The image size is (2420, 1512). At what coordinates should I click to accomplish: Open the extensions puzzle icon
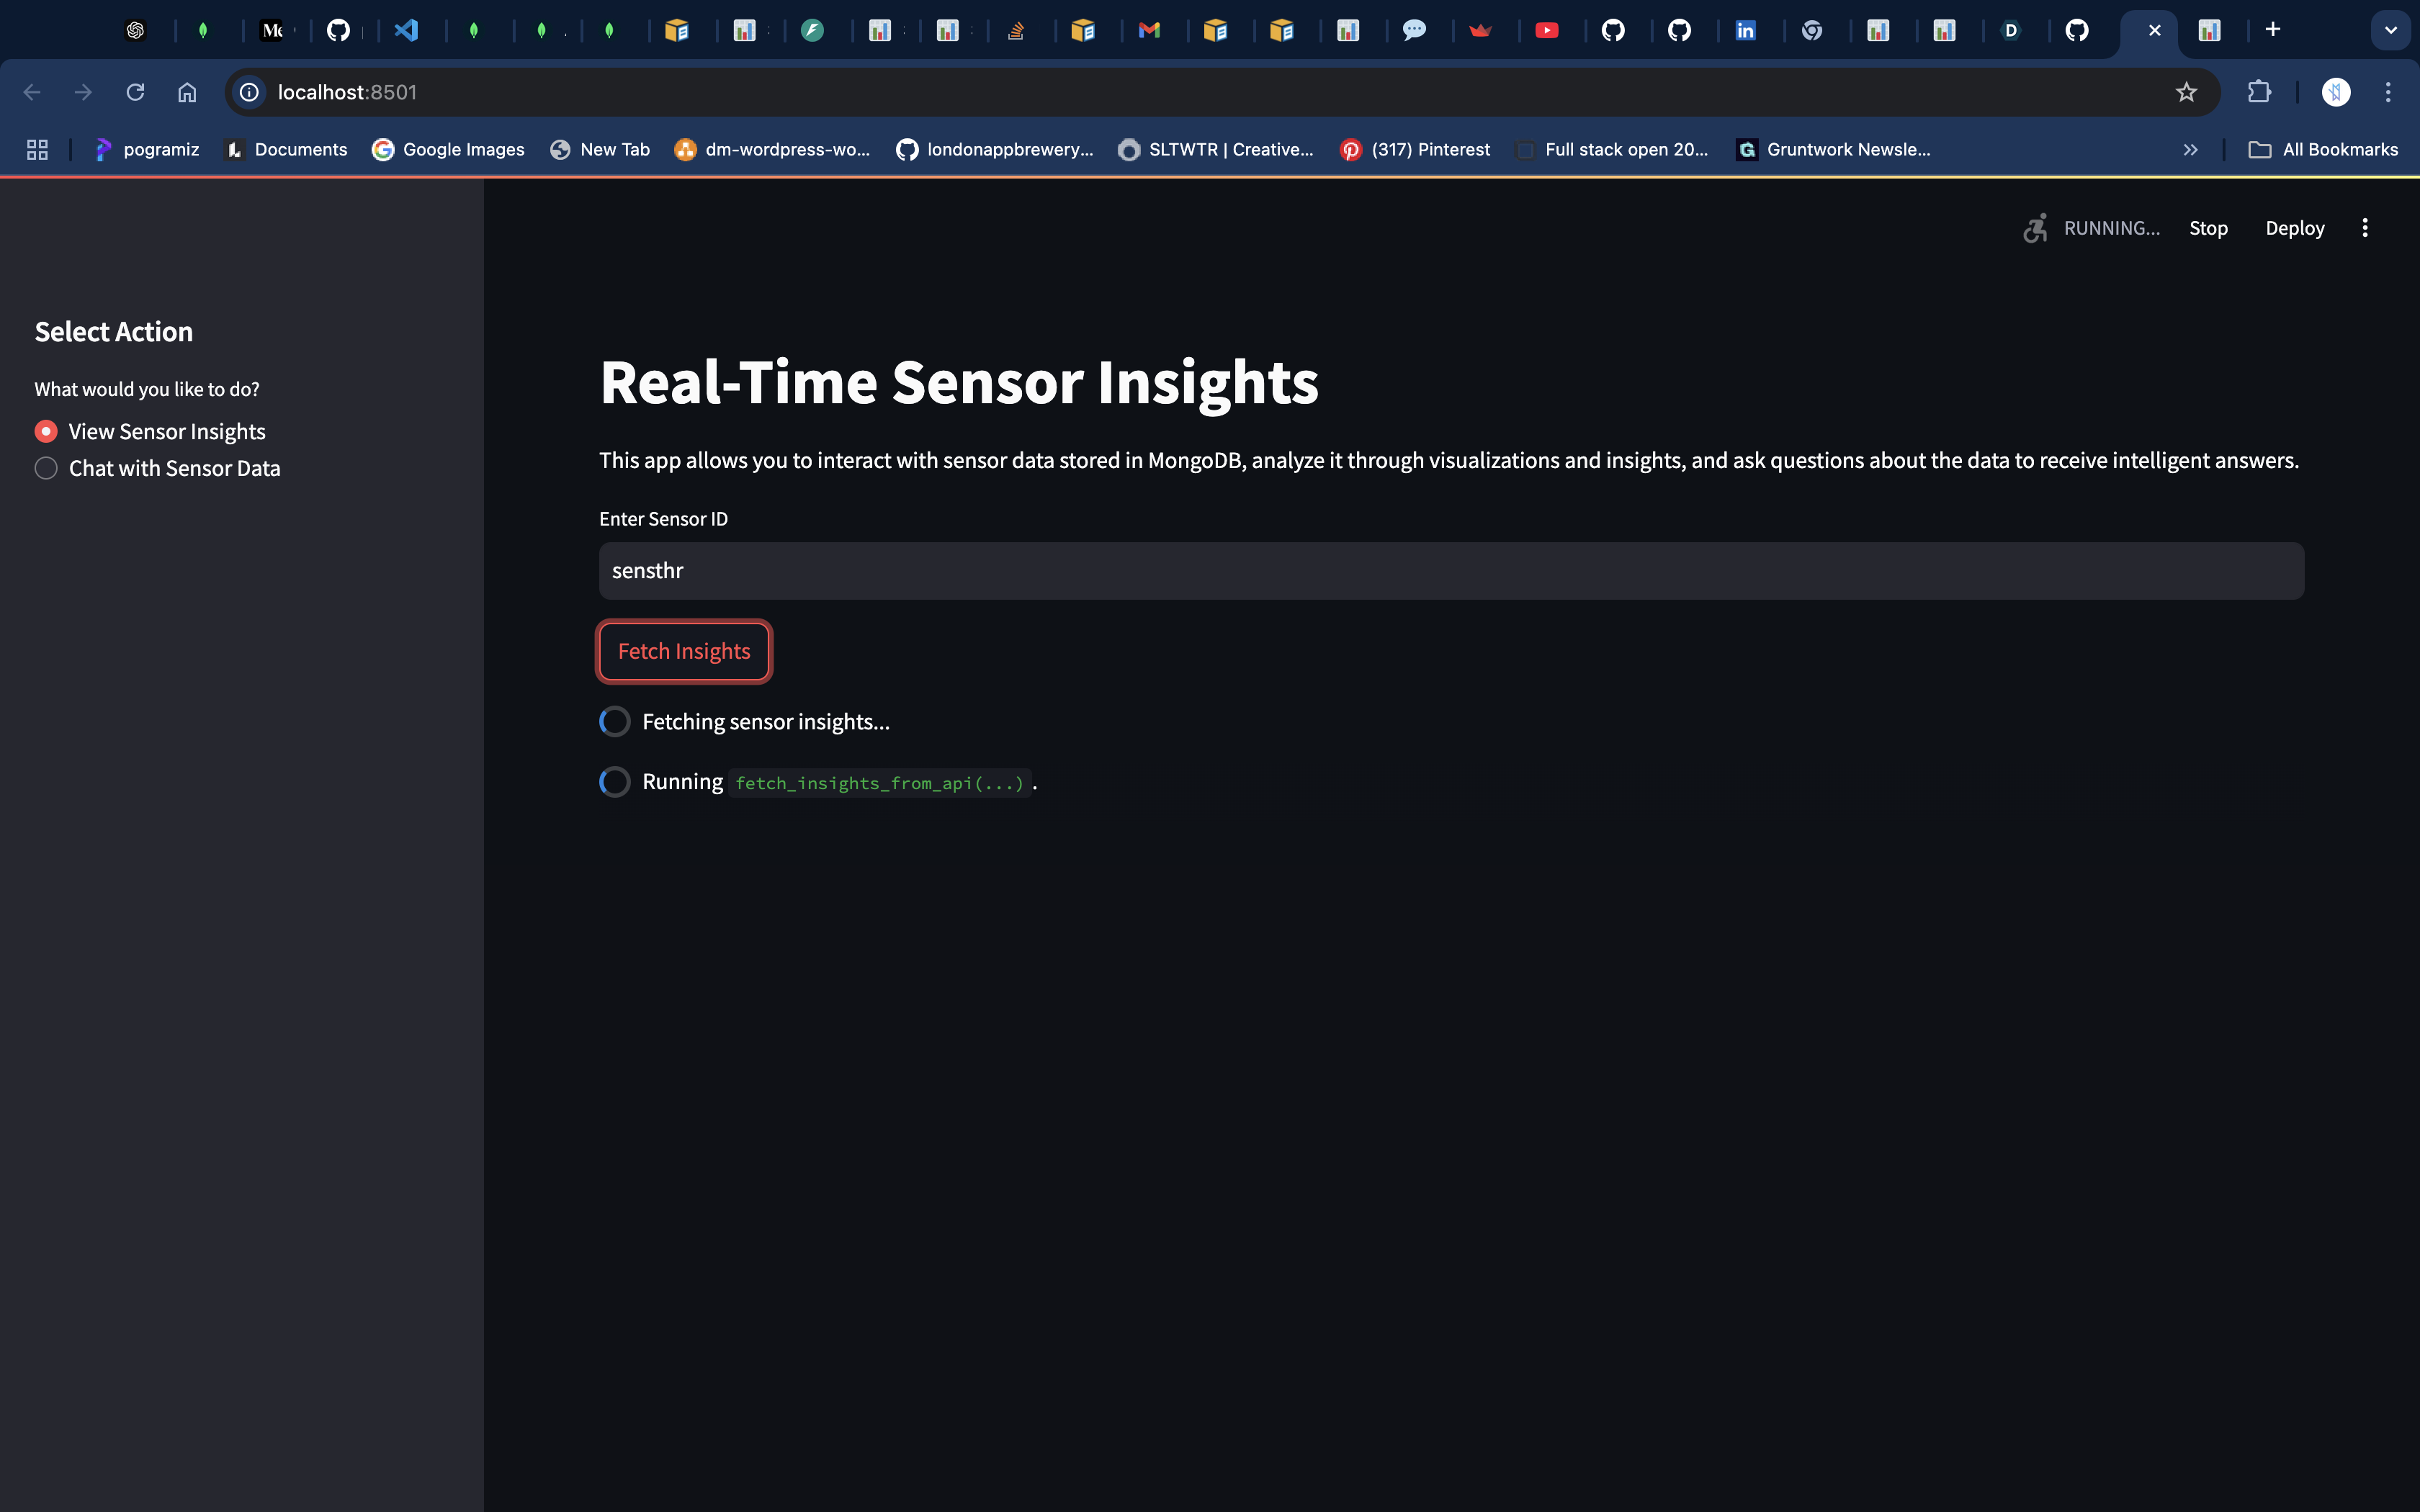point(2258,92)
